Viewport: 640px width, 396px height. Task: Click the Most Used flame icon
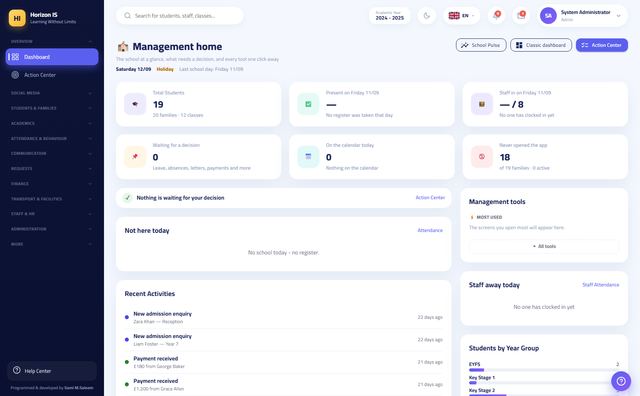tap(472, 217)
